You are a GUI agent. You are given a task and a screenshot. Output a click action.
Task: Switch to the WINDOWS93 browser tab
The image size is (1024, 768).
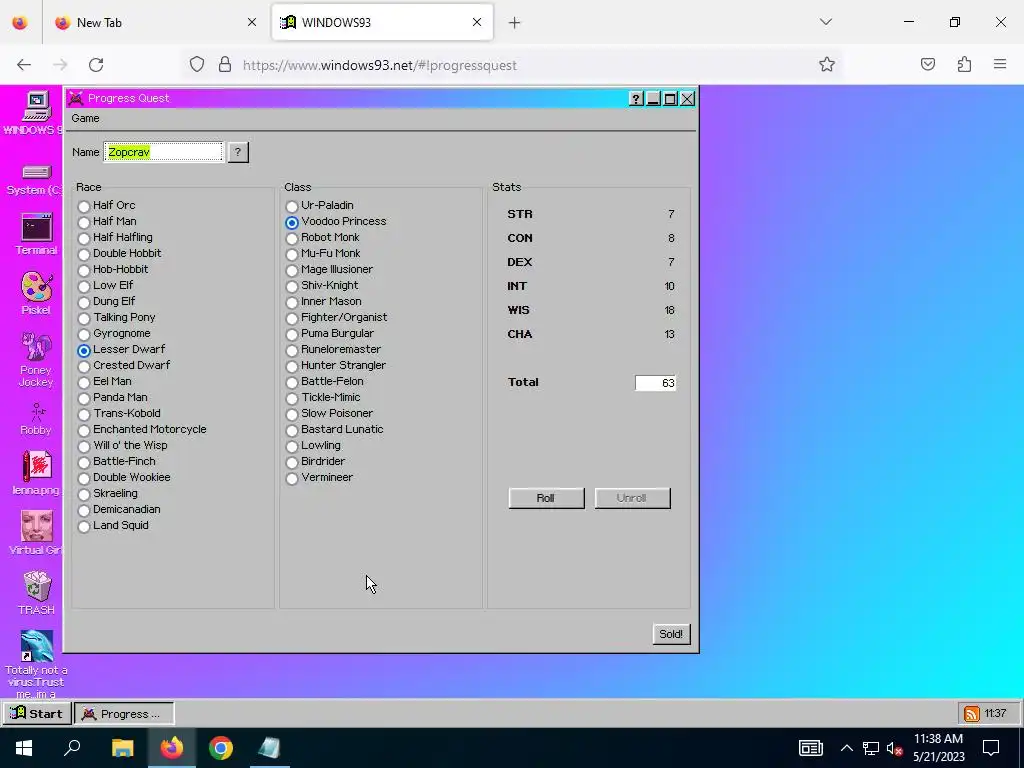coord(382,22)
